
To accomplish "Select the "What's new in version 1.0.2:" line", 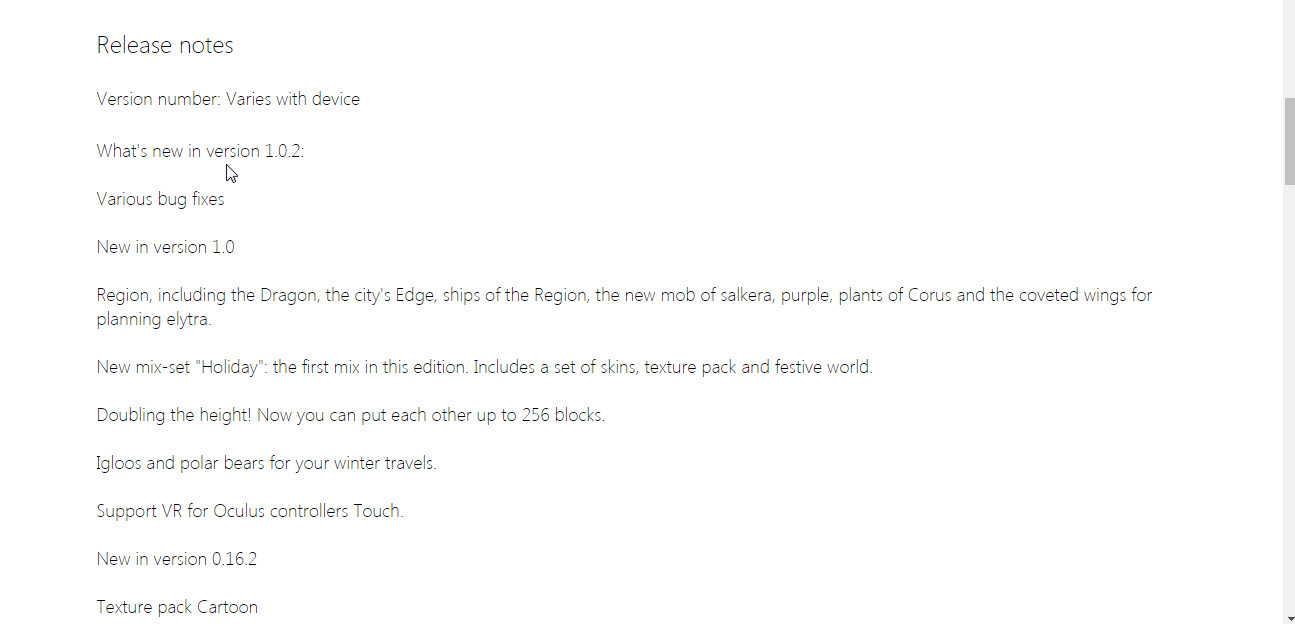I will (x=200, y=151).
